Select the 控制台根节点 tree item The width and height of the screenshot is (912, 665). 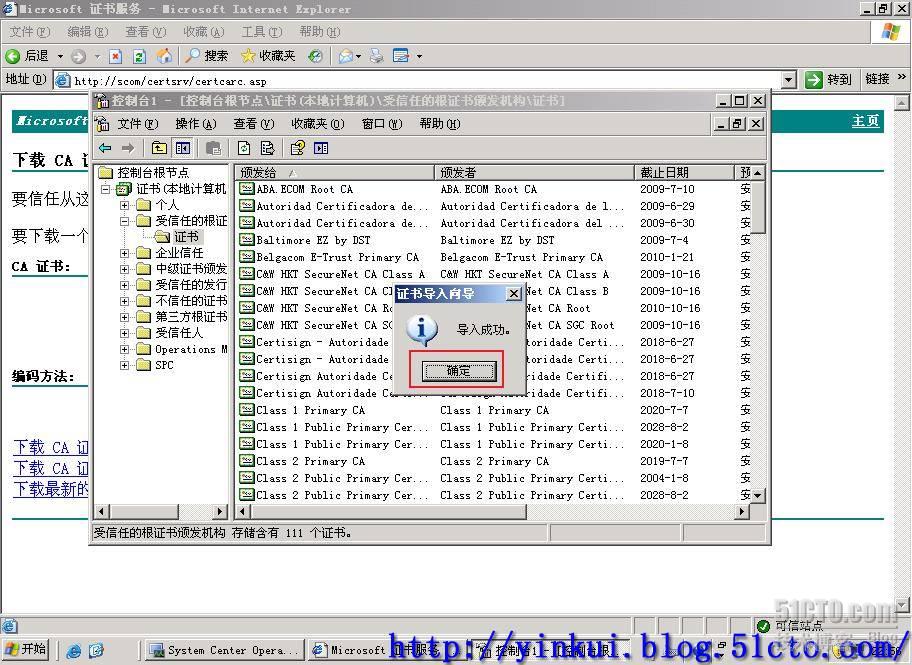coord(153,172)
